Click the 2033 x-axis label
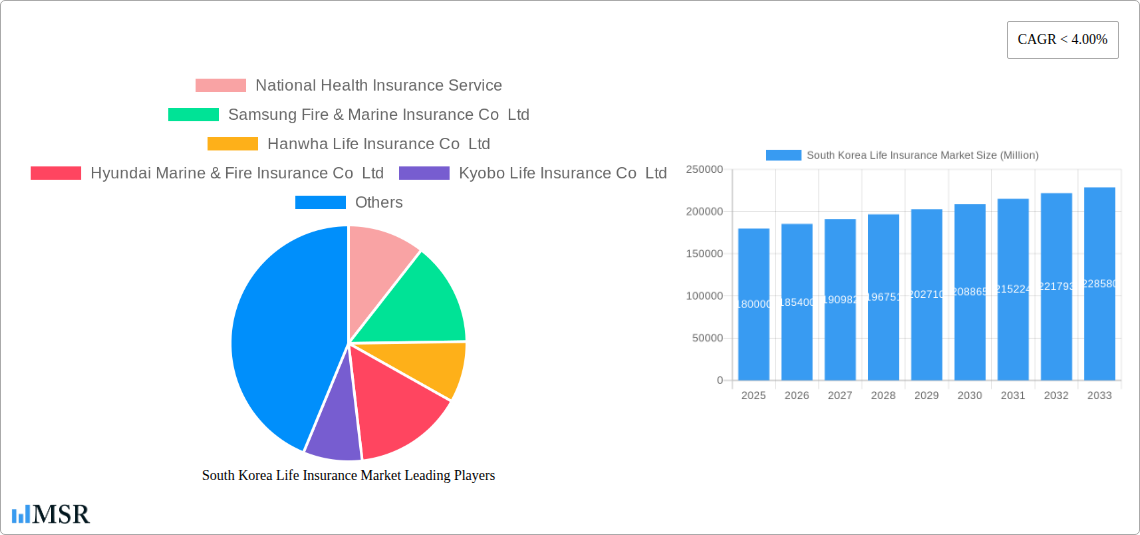 click(x=1099, y=395)
